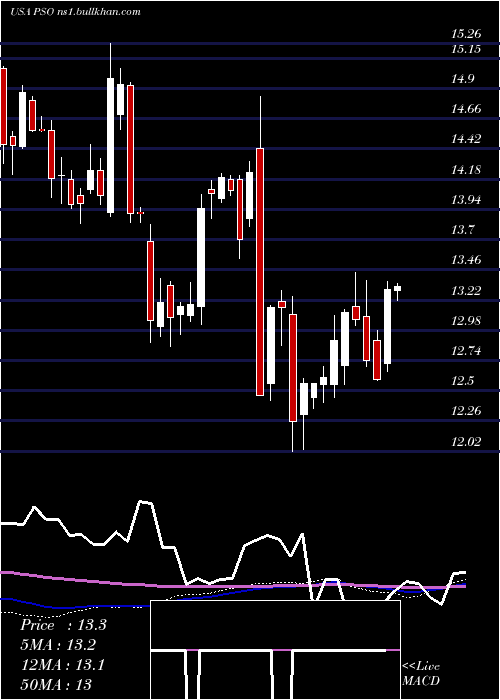Click the '5MA : 13.2' readout
The image size is (500, 700).
58,645
